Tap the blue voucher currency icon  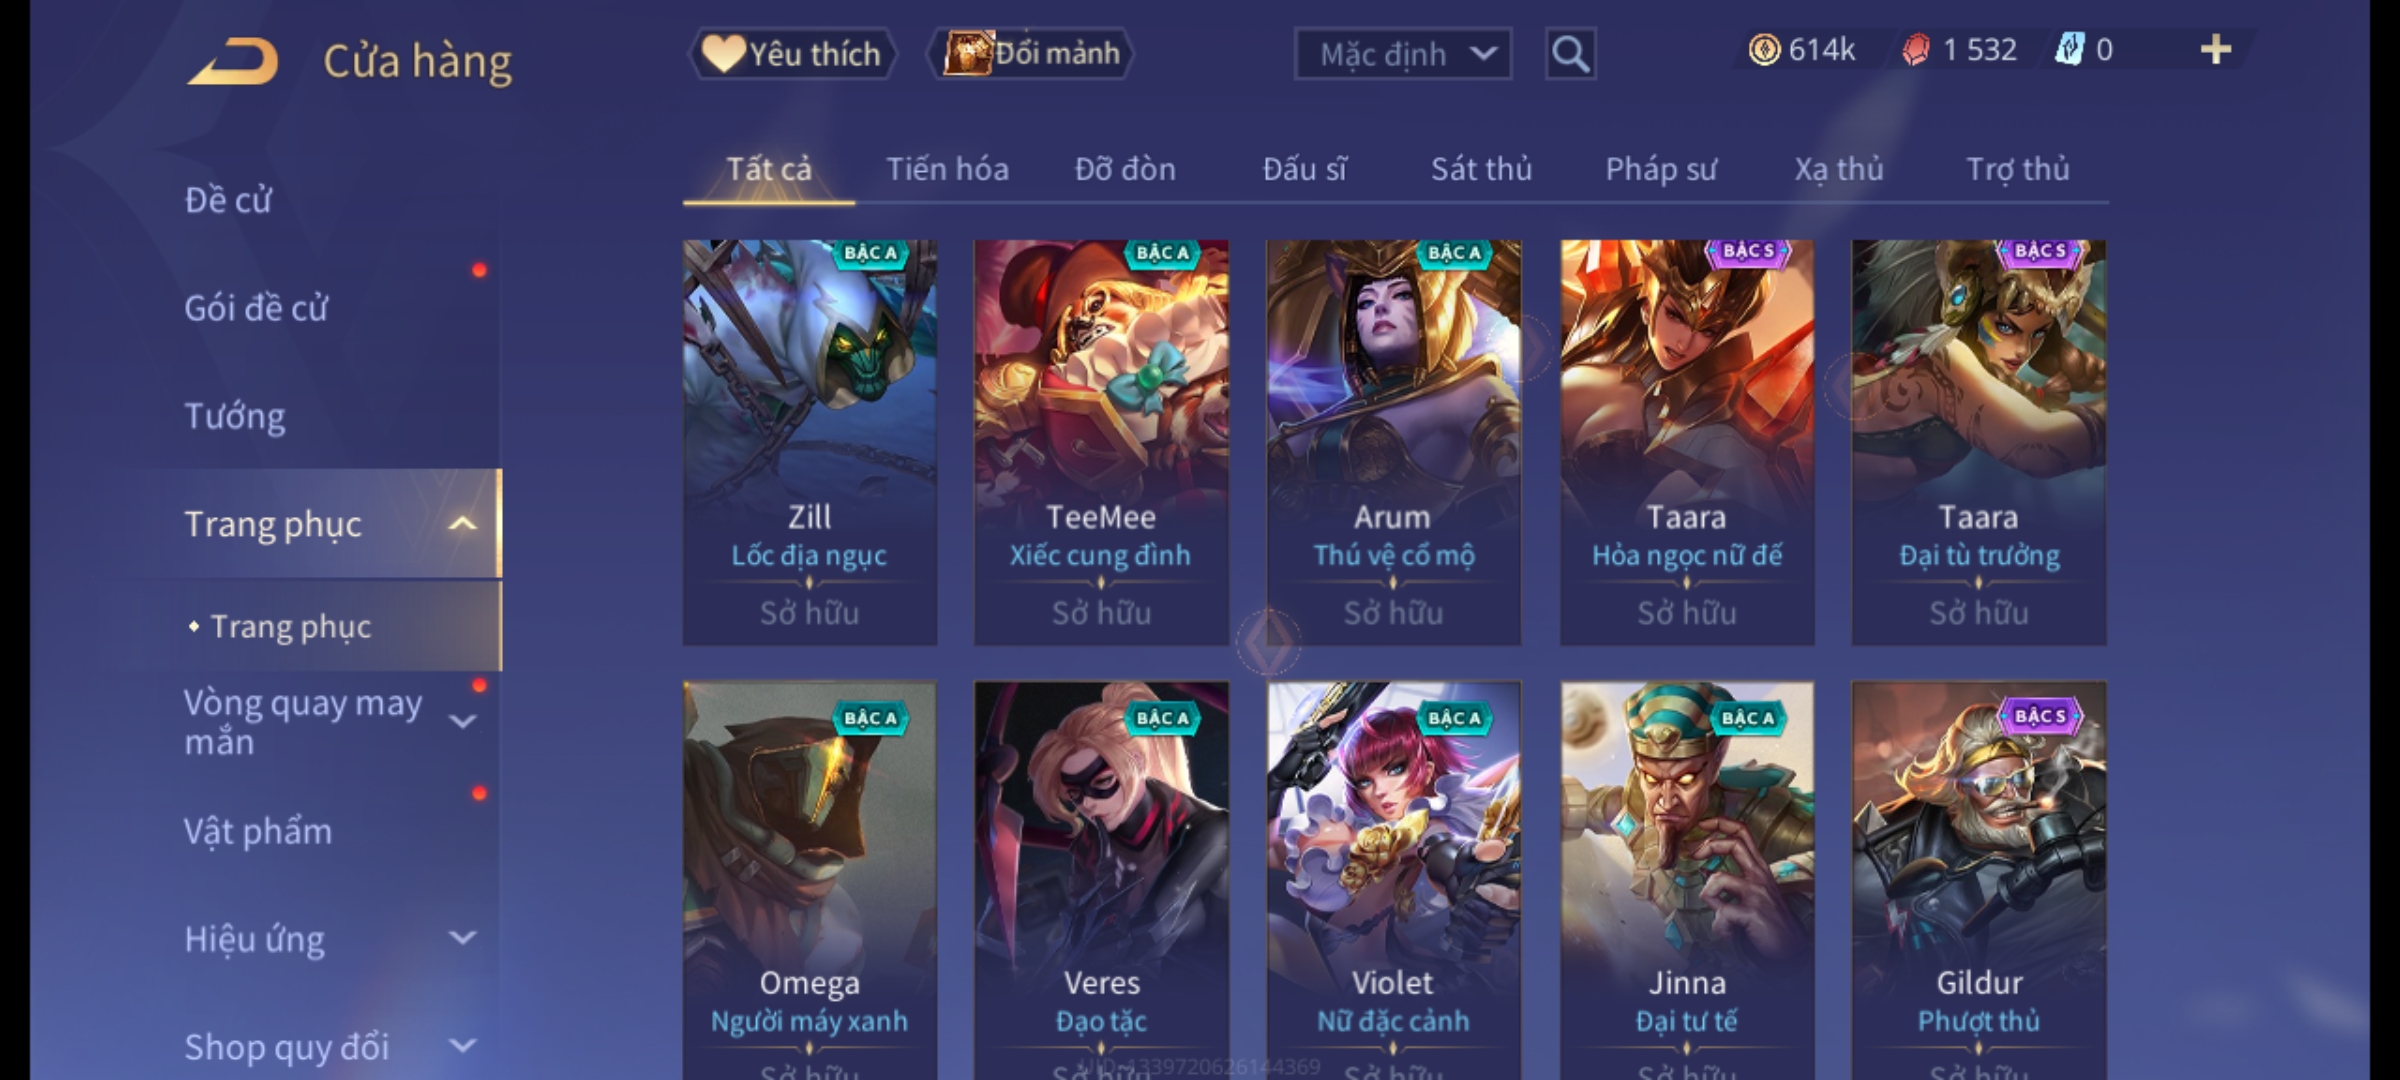(2068, 50)
